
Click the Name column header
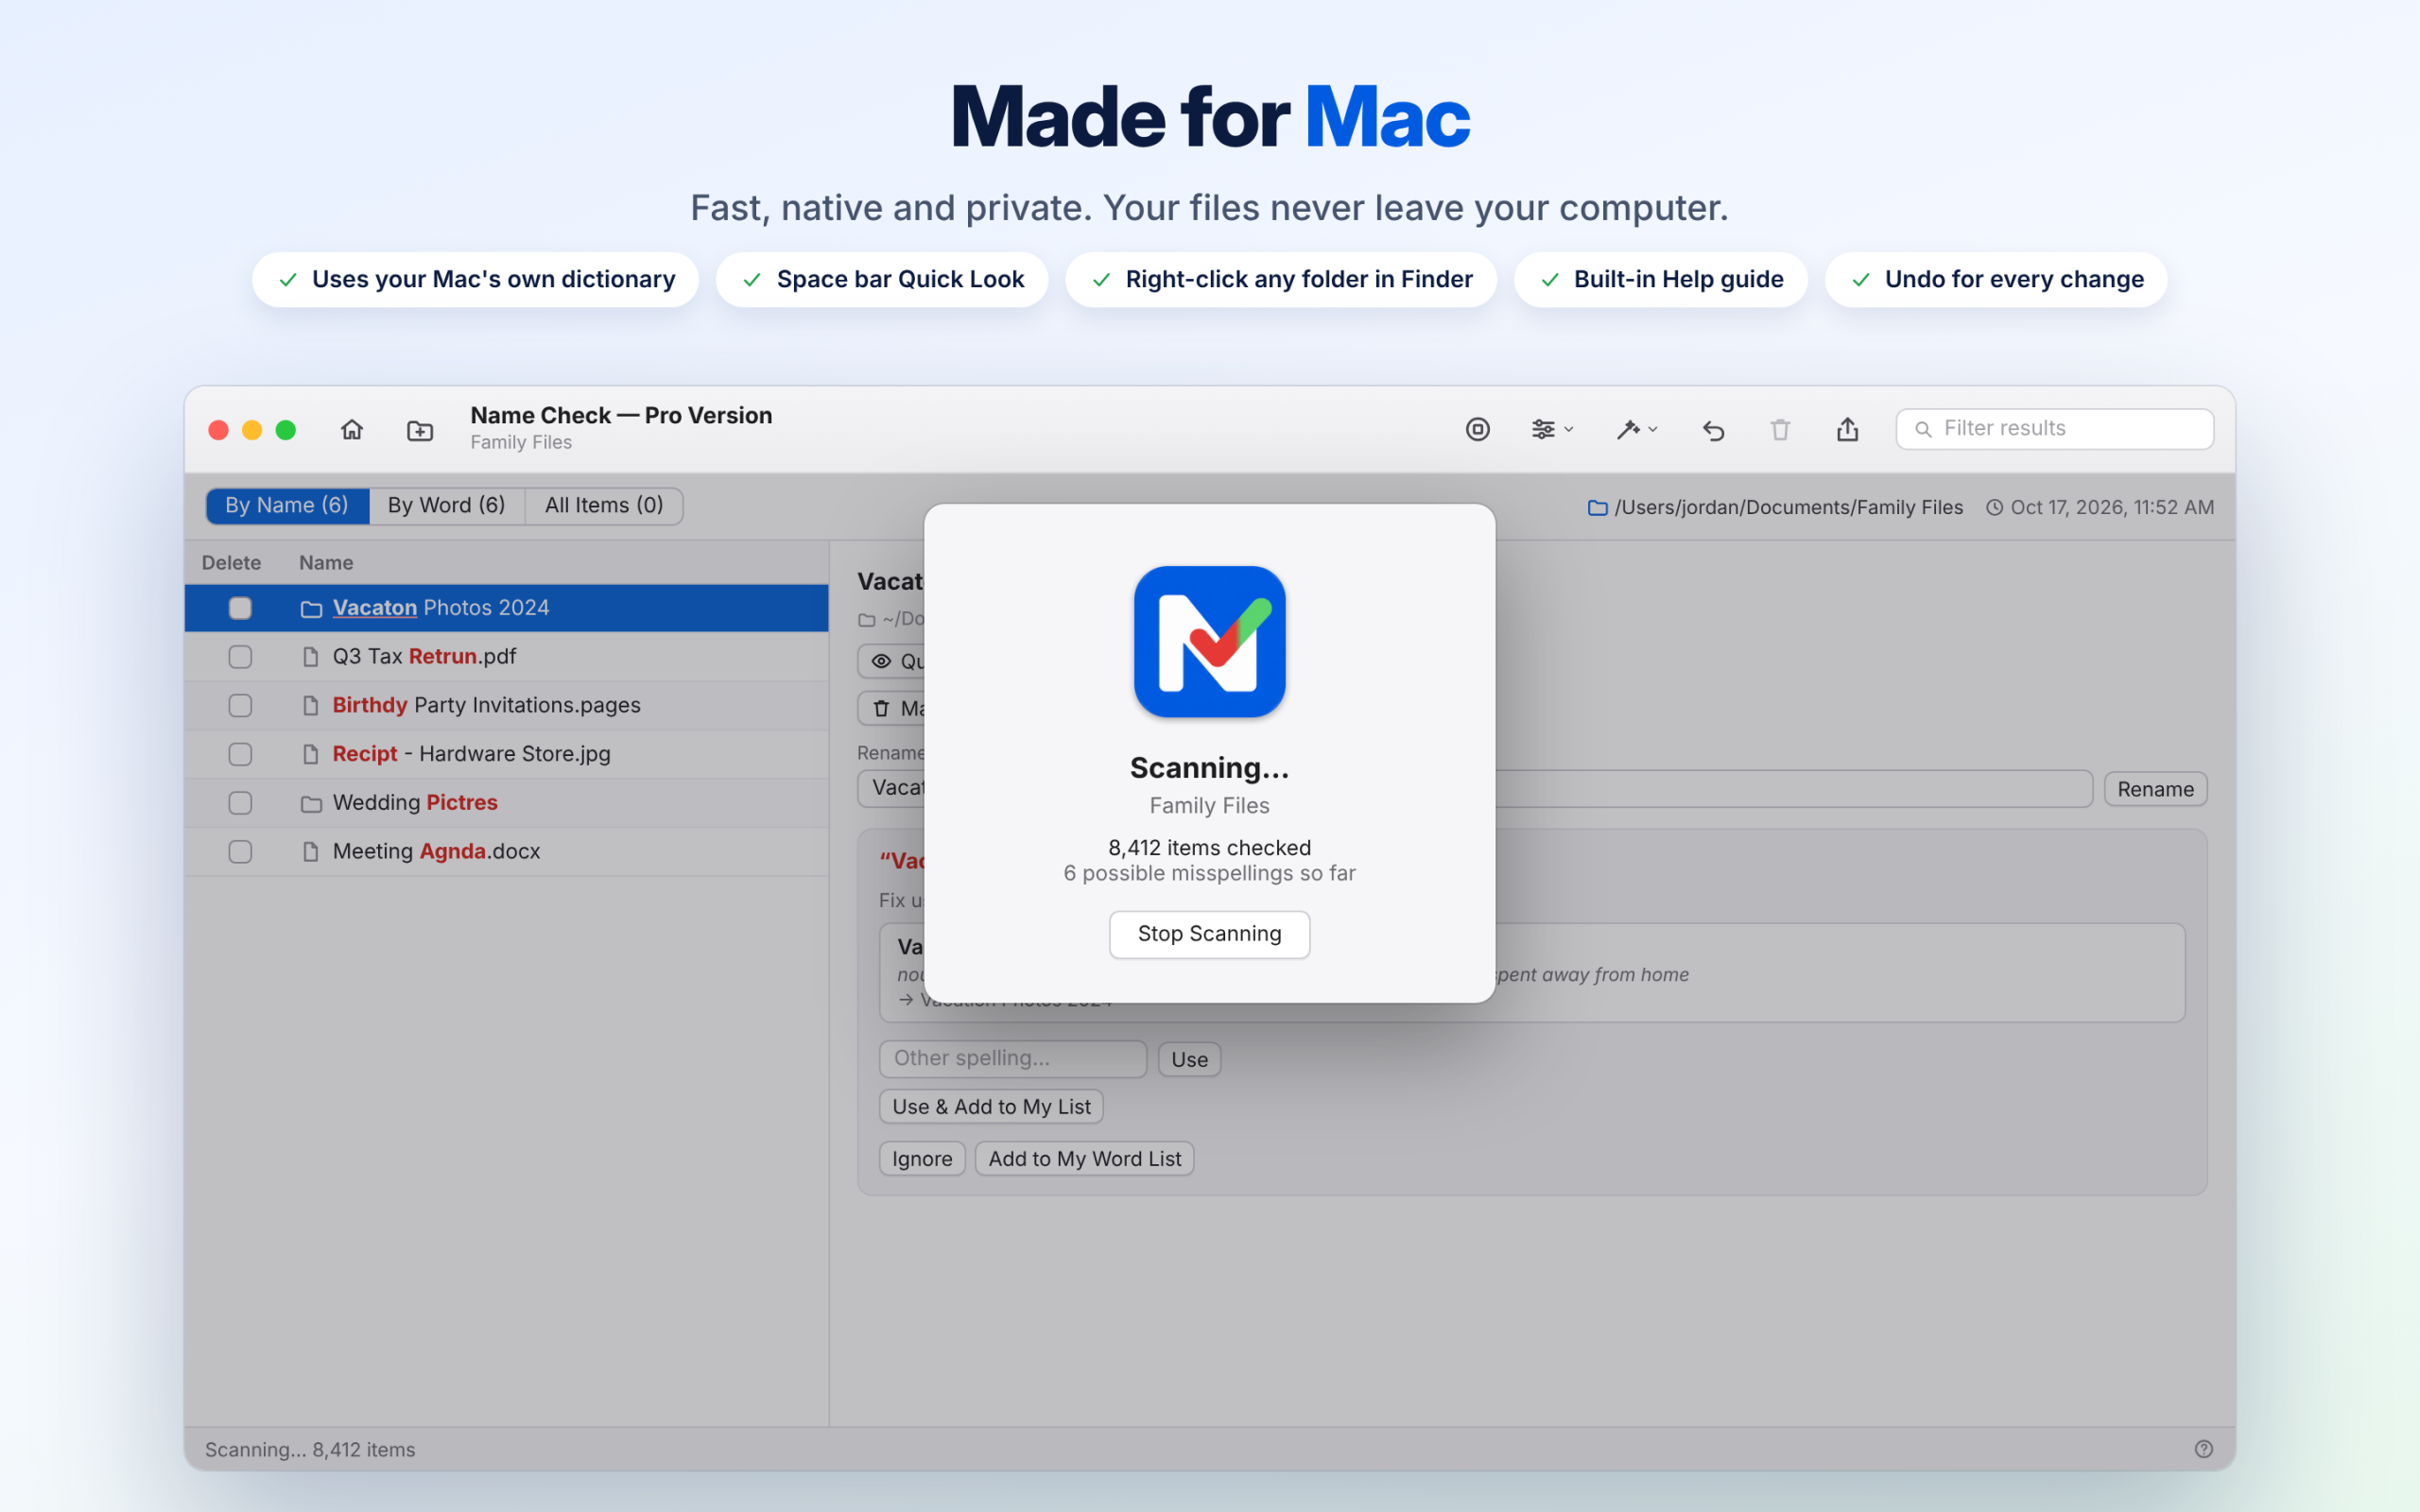click(326, 563)
